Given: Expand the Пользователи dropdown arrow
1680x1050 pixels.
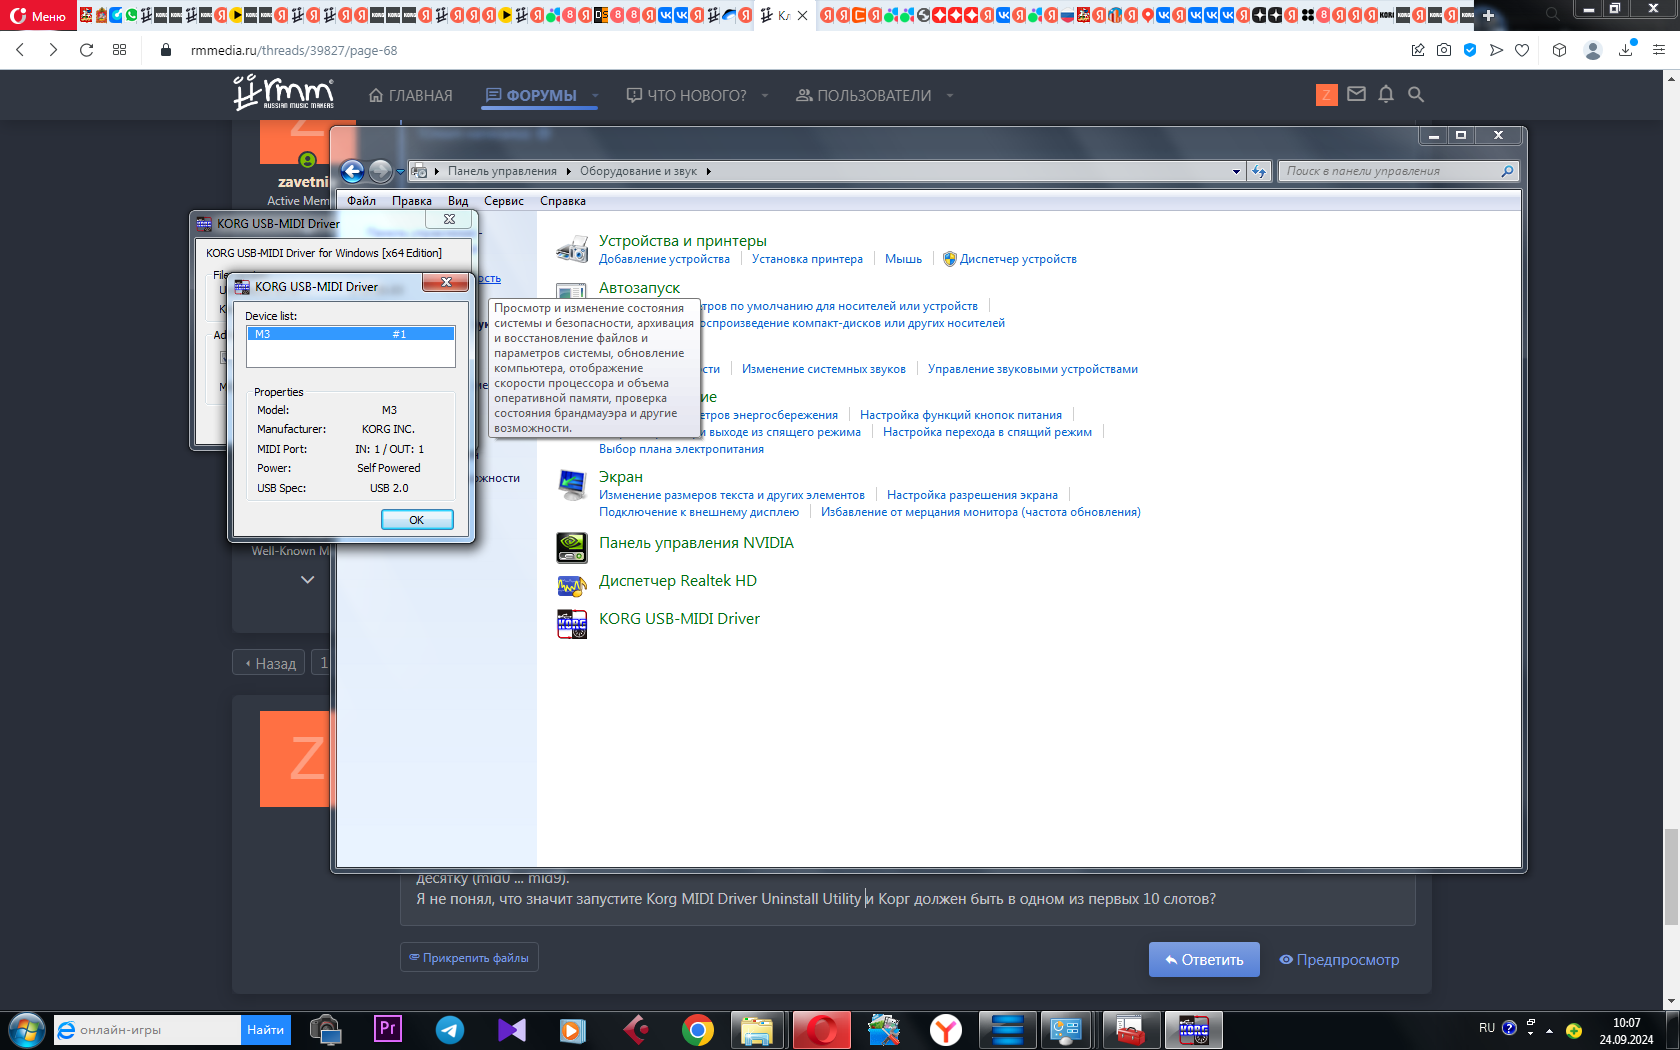Looking at the screenshot, I should coord(950,96).
